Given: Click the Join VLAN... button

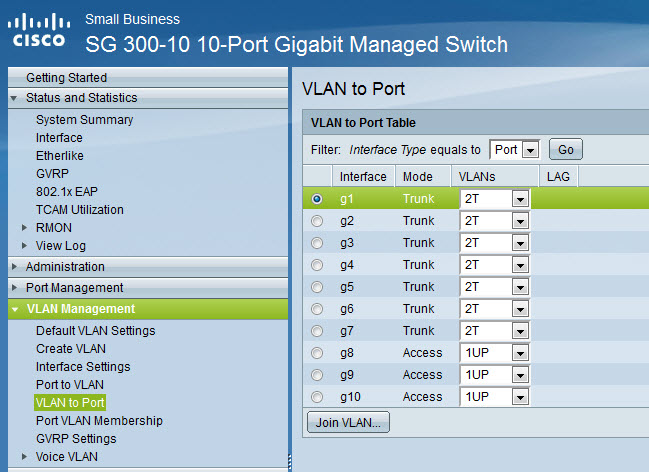Looking at the screenshot, I should point(348,422).
